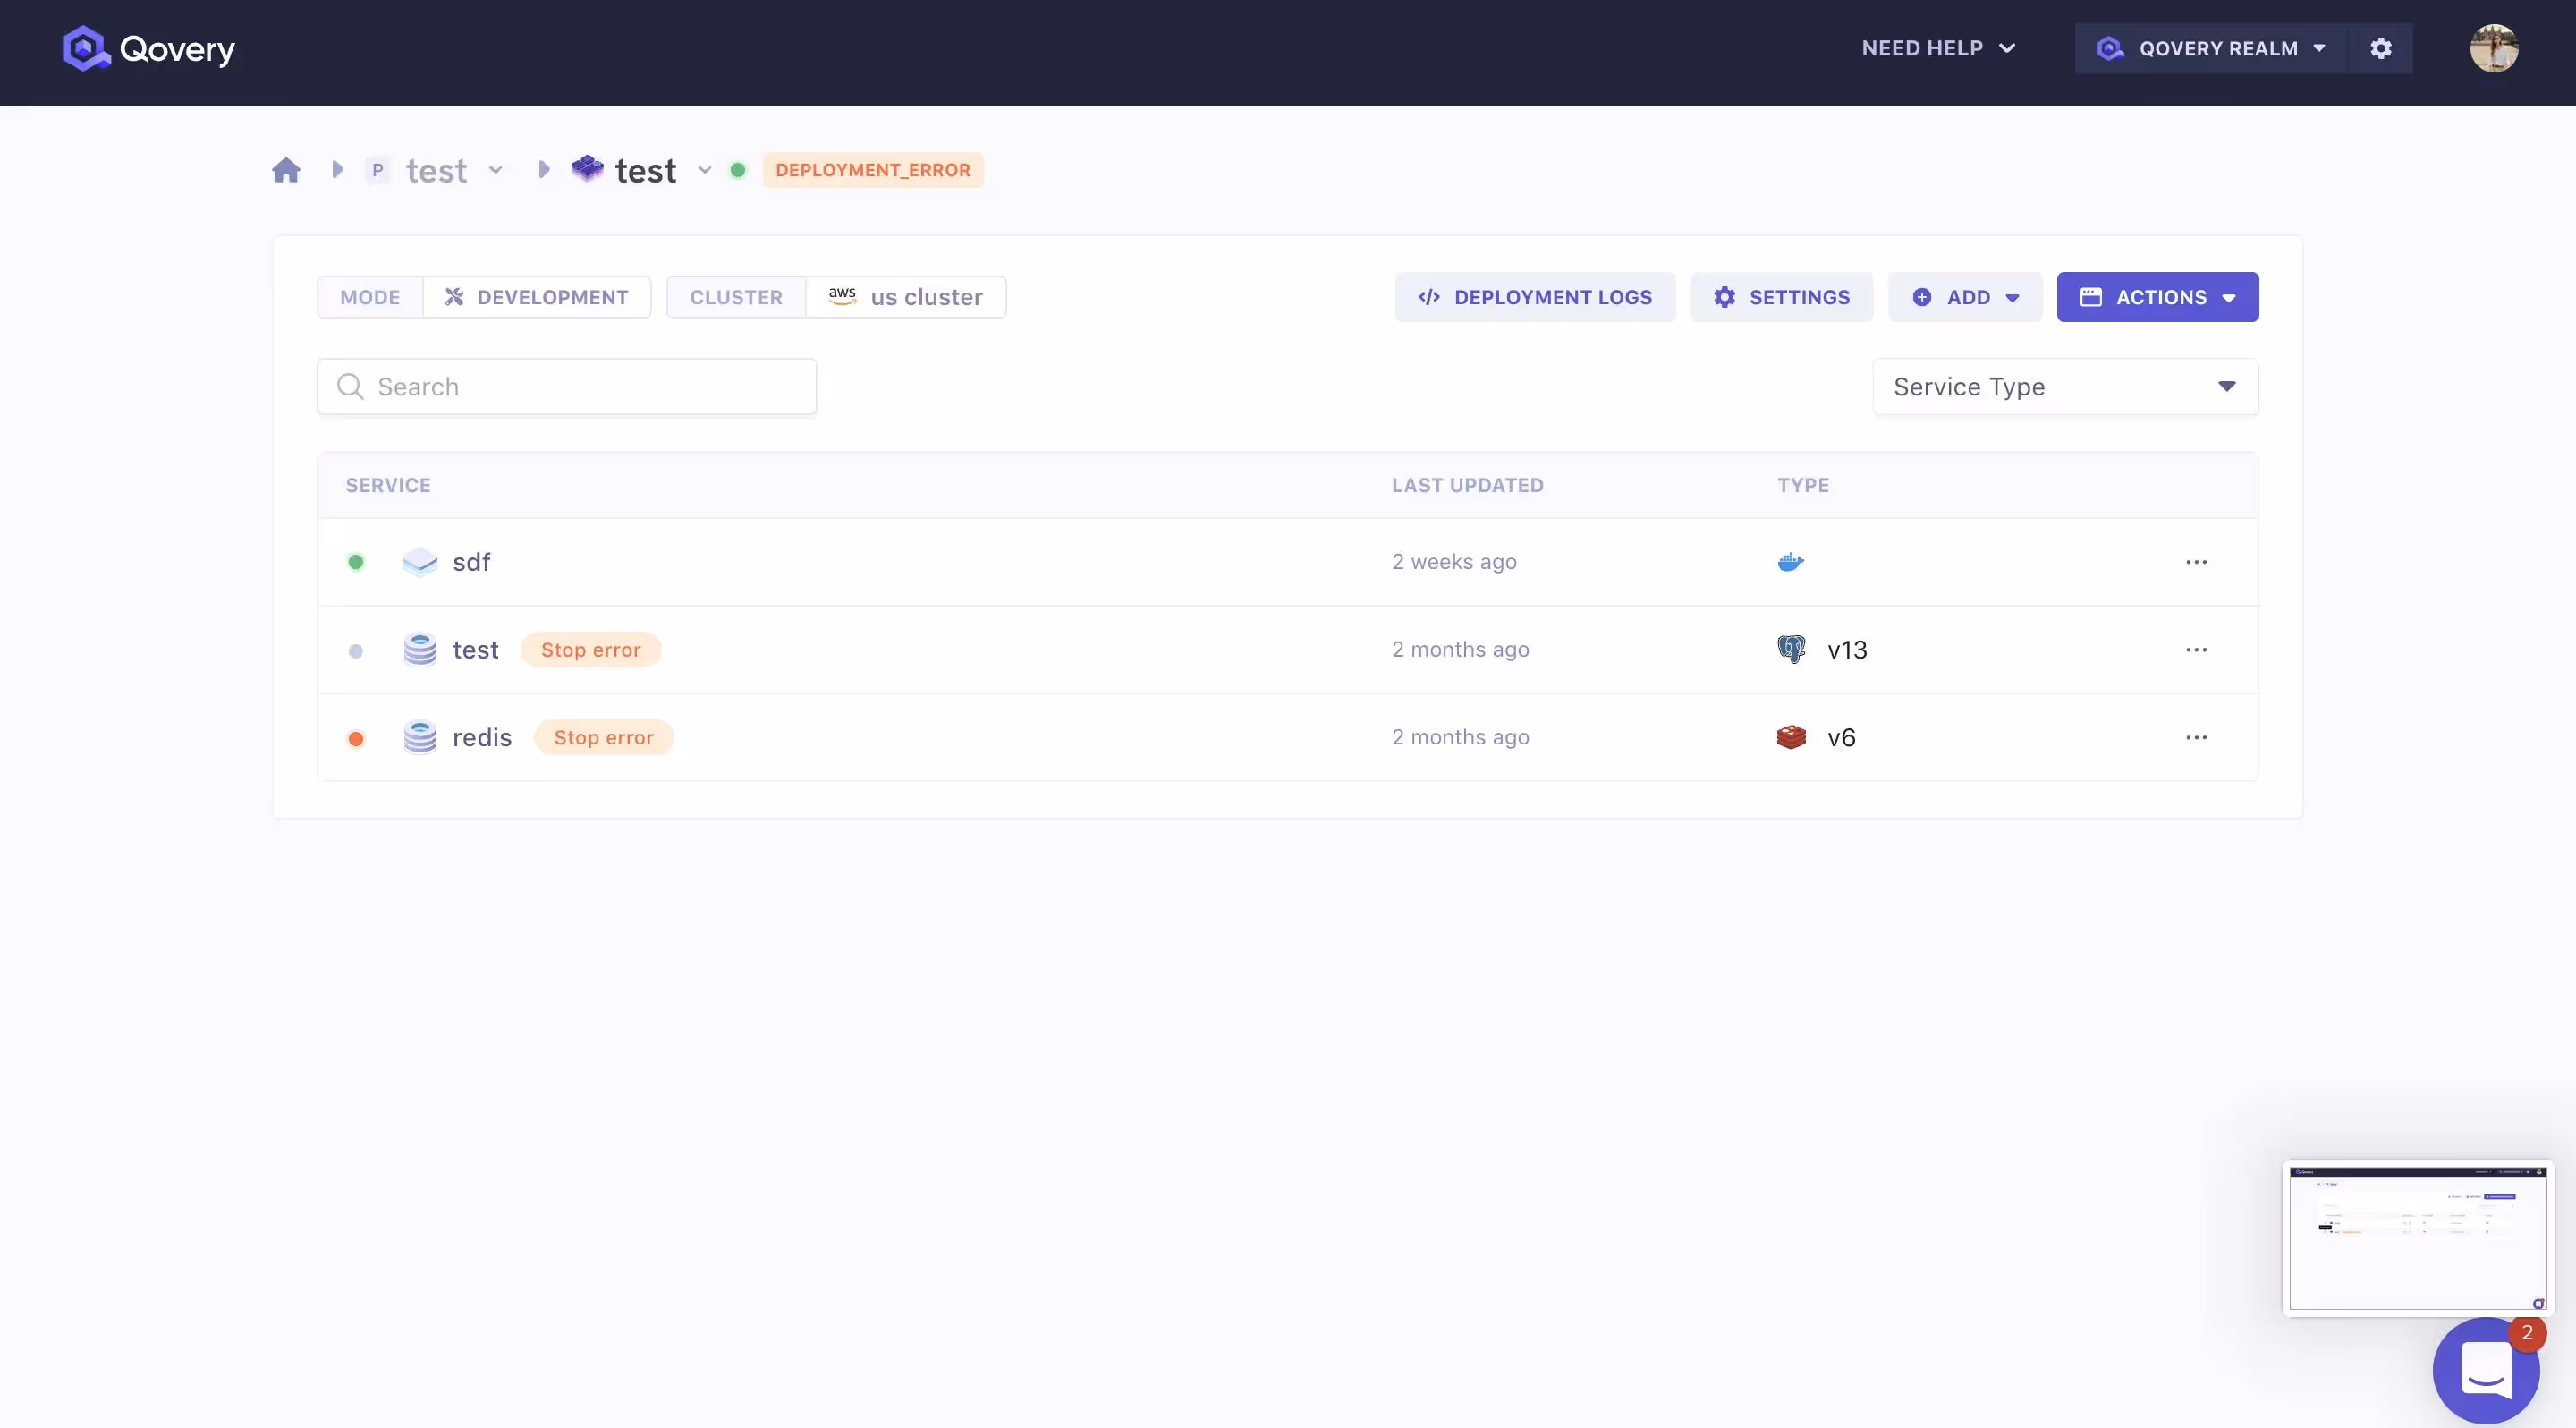Open the three-dot menu on the sdf row
2576x1428 pixels.
(x=2196, y=561)
